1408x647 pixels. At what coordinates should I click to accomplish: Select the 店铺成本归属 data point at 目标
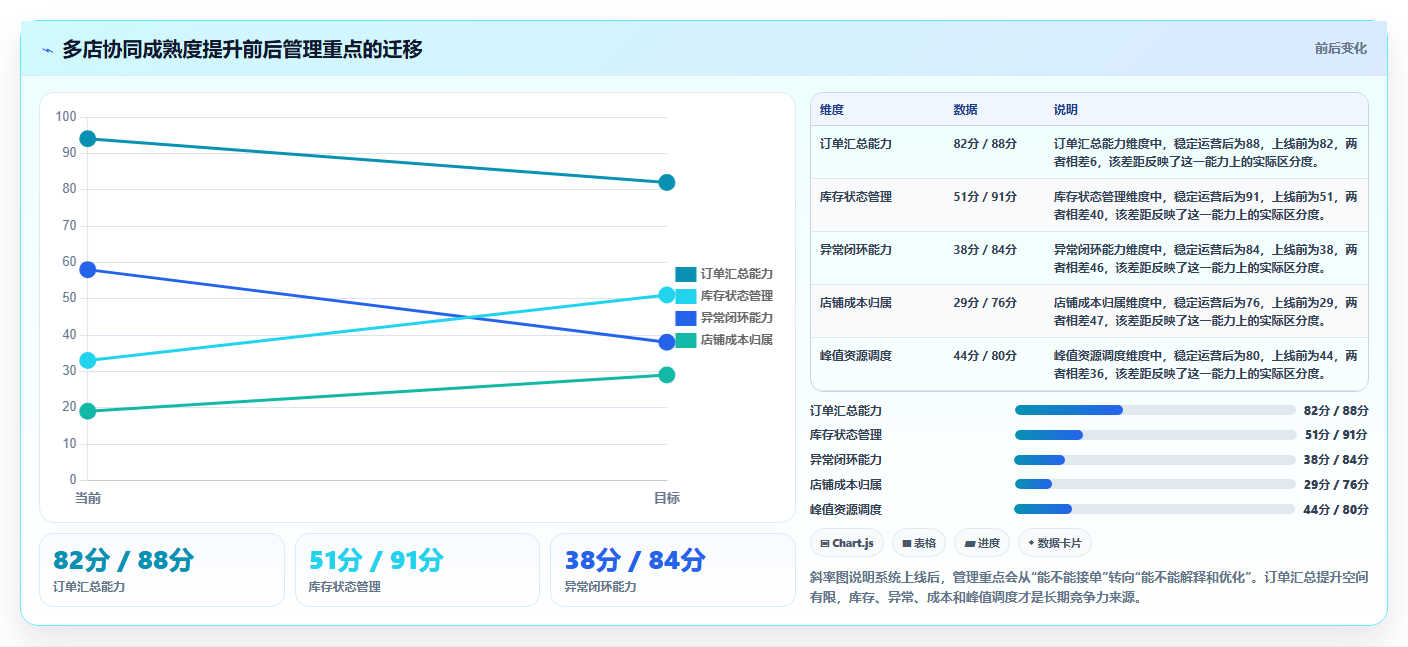click(667, 375)
